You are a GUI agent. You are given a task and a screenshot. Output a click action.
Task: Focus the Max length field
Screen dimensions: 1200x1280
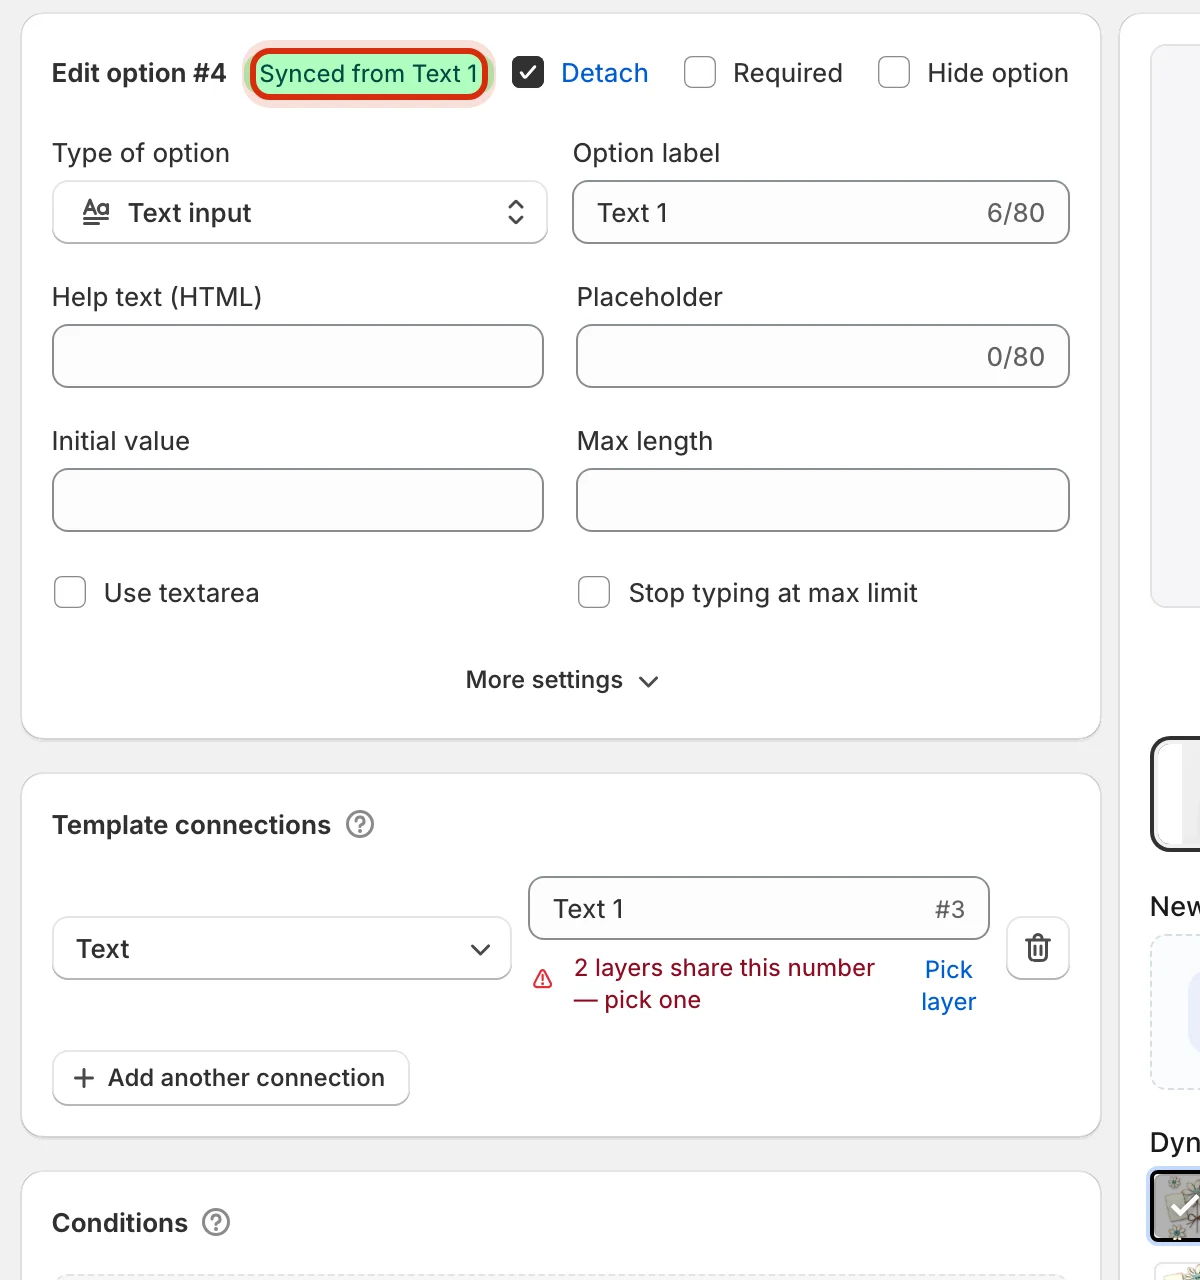click(823, 500)
